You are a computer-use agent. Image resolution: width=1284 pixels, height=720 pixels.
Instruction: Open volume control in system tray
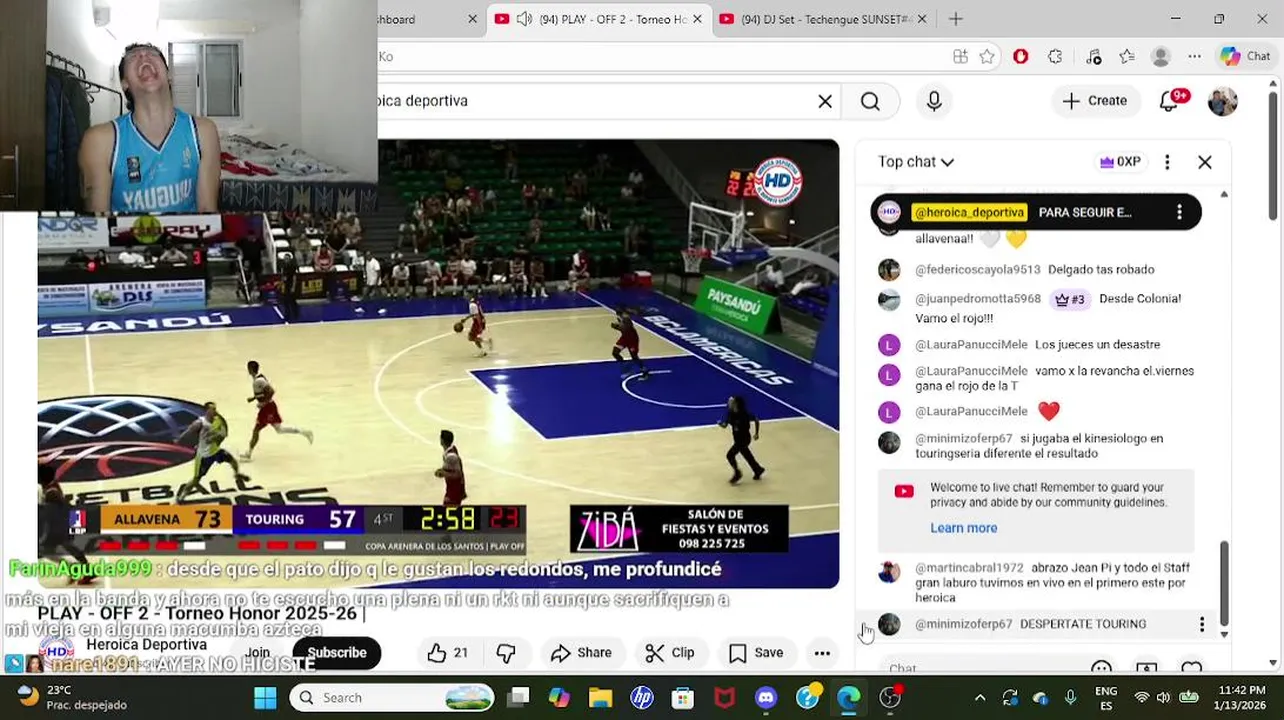pyautogui.click(x=1164, y=698)
